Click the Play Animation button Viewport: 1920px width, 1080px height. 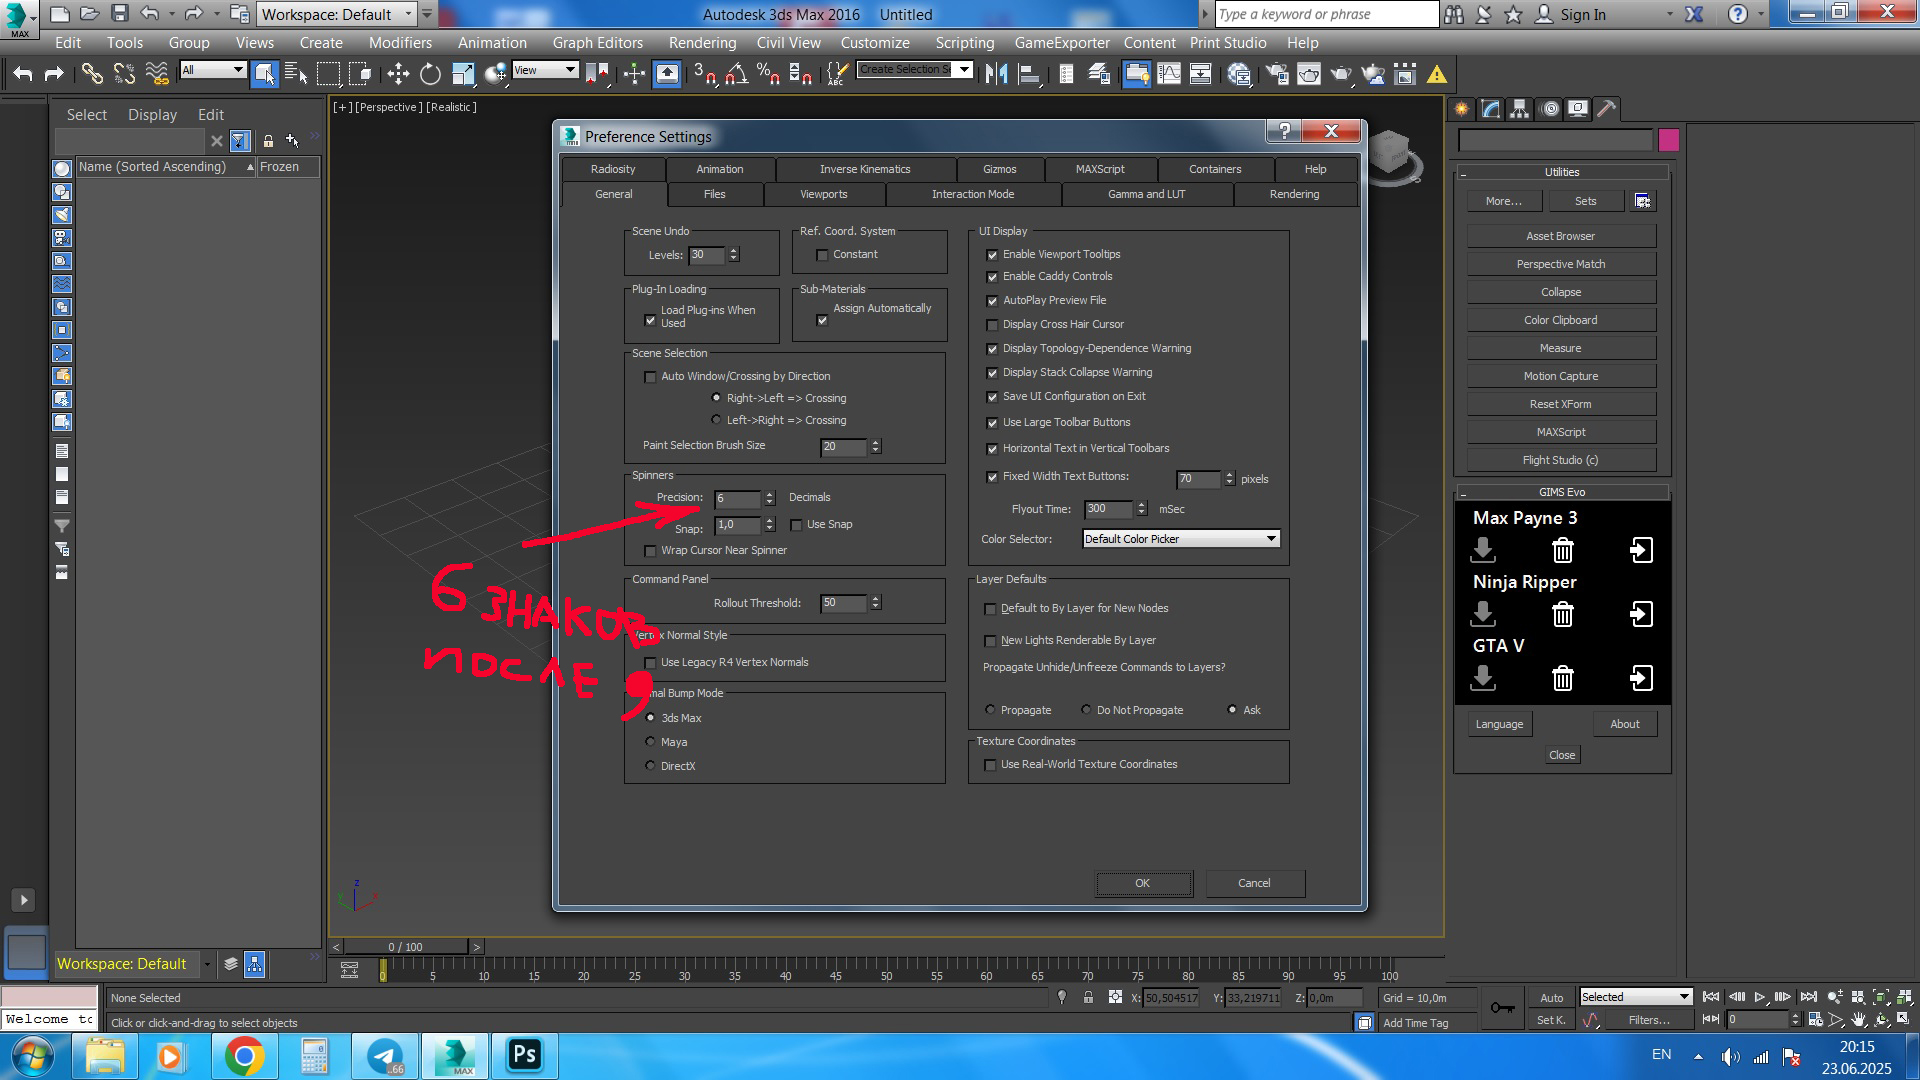(x=1760, y=997)
